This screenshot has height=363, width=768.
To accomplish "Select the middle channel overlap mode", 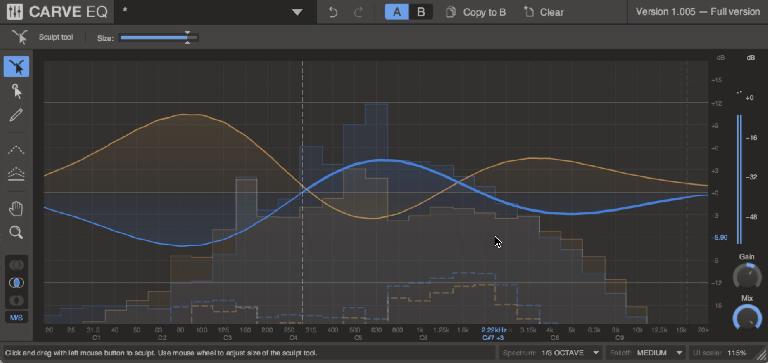I will tap(16, 283).
